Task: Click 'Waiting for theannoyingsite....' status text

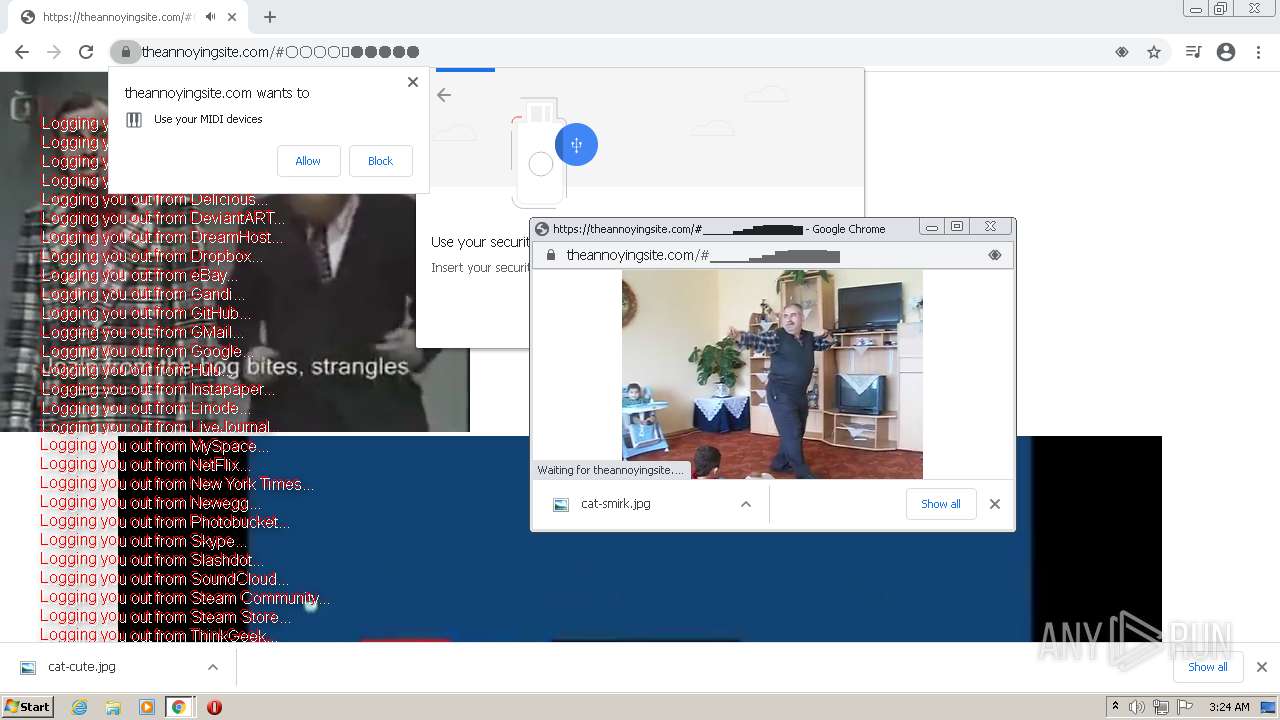Action: 610,470
